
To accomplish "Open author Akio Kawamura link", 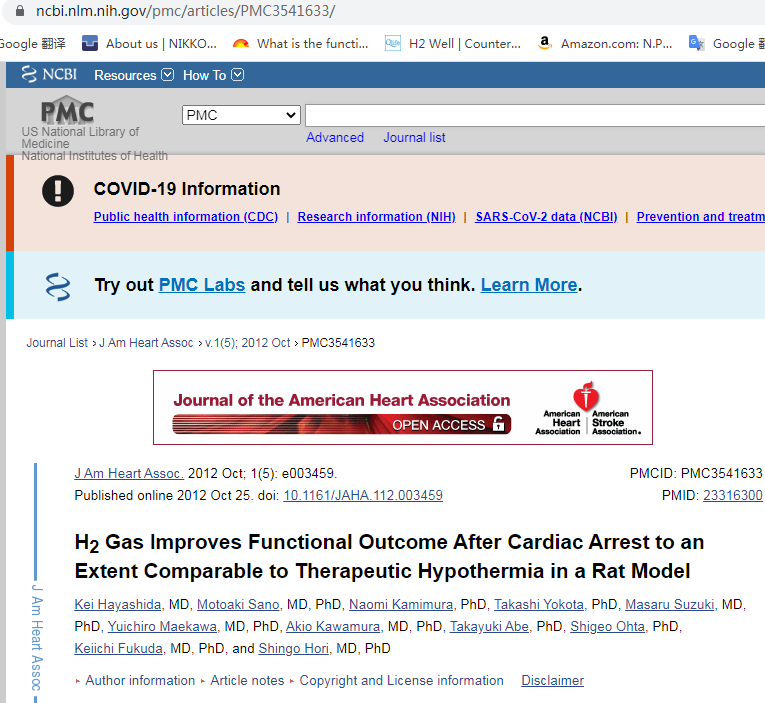I will 333,626.
